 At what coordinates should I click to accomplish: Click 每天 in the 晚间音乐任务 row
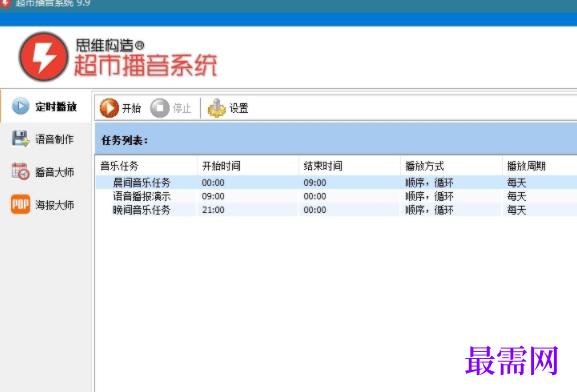pos(517,210)
